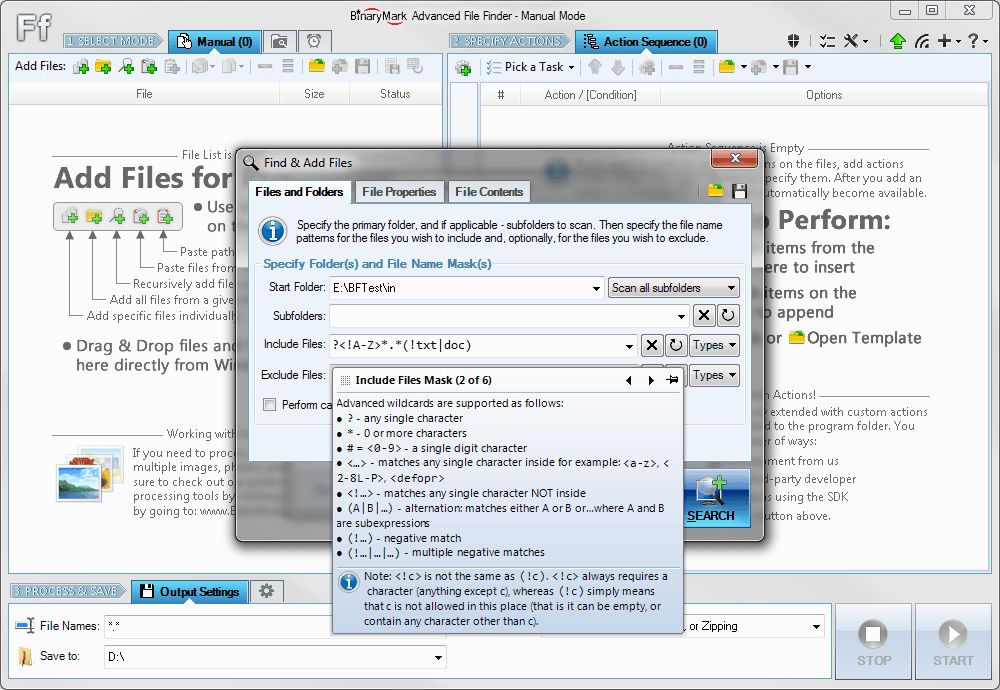Click the Find & Add Files toolbar icon
The image size is (1000, 690).
pyautogui.click(x=126, y=66)
